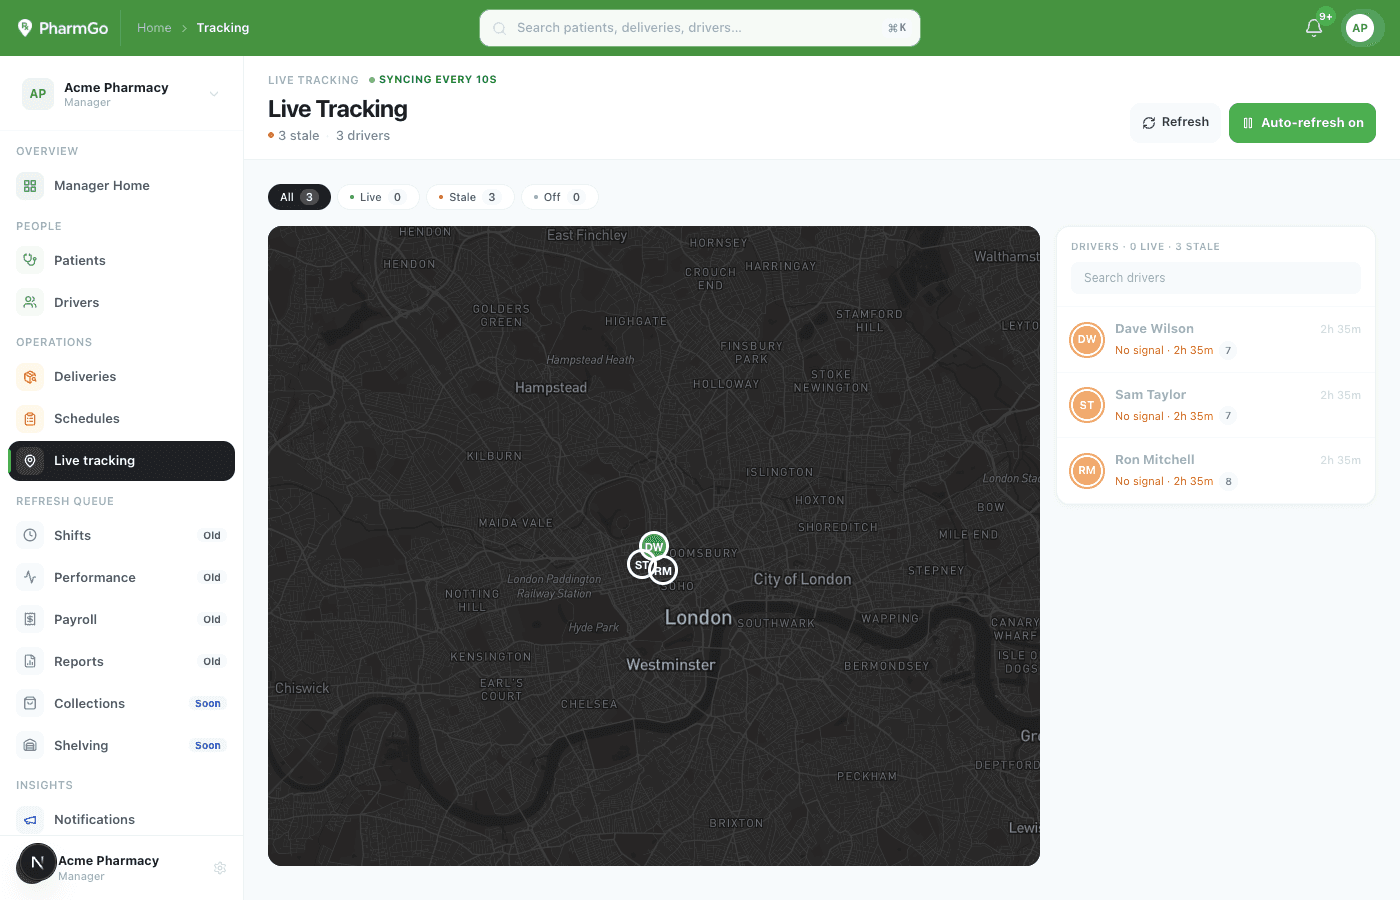Click the Old badge next to Payroll

212,620
